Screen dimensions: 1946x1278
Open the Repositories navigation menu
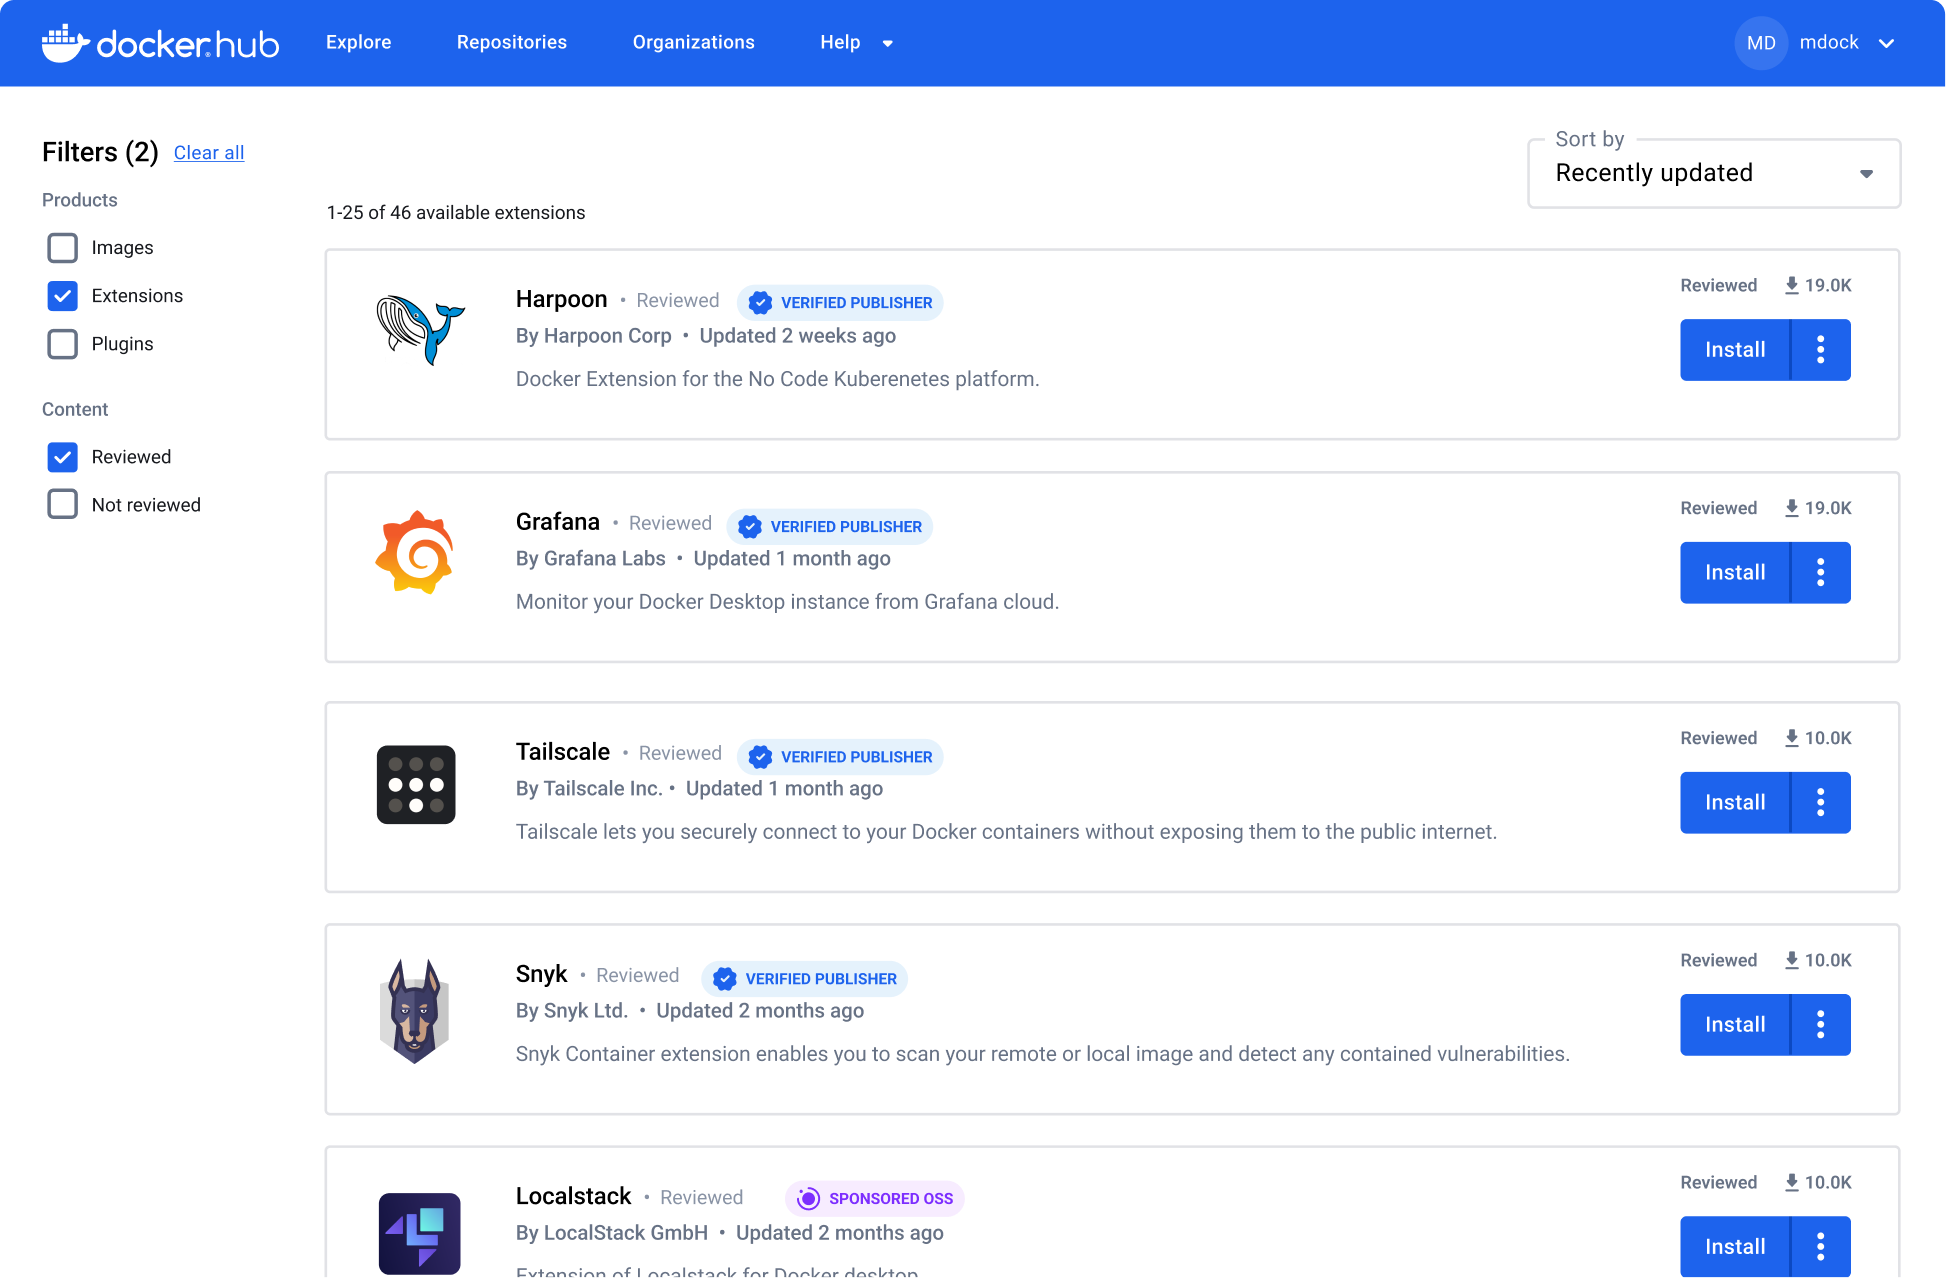[510, 43]
